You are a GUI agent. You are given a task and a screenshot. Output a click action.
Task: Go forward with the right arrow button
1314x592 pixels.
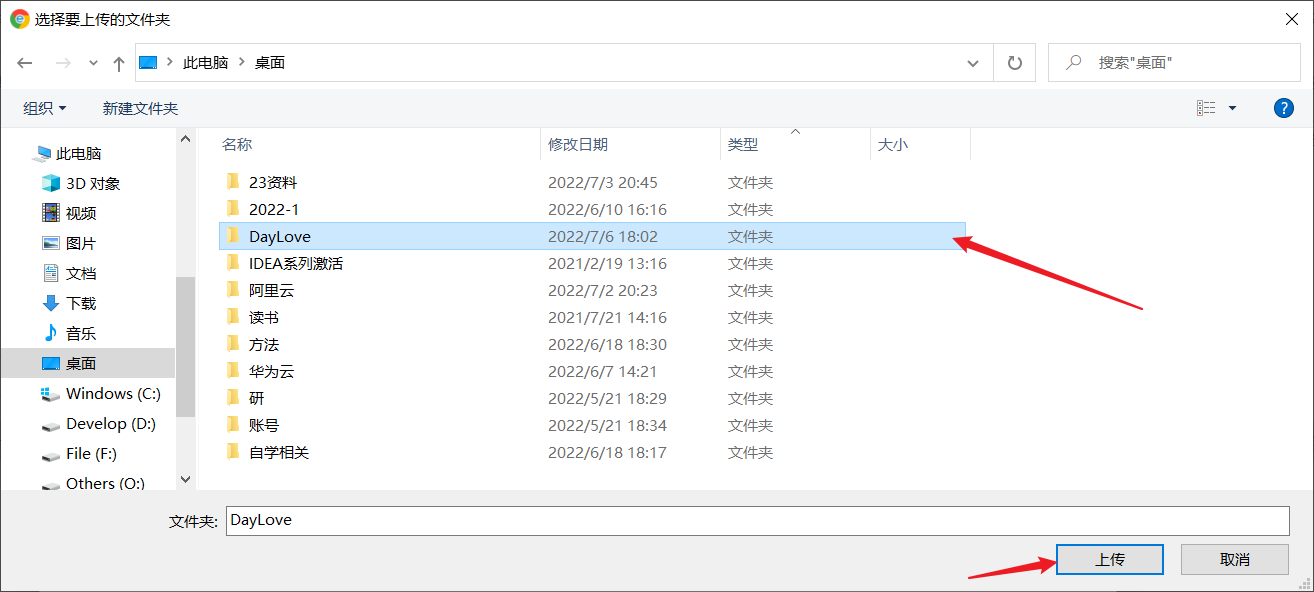click(63, 63)
